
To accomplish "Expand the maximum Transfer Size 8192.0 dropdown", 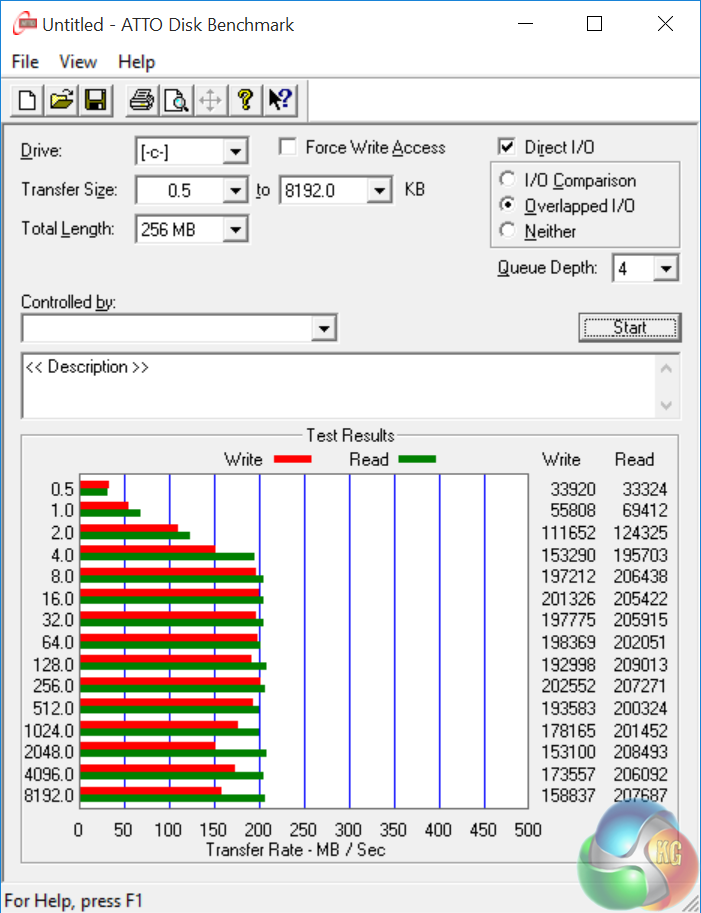I will coord(379,190).
